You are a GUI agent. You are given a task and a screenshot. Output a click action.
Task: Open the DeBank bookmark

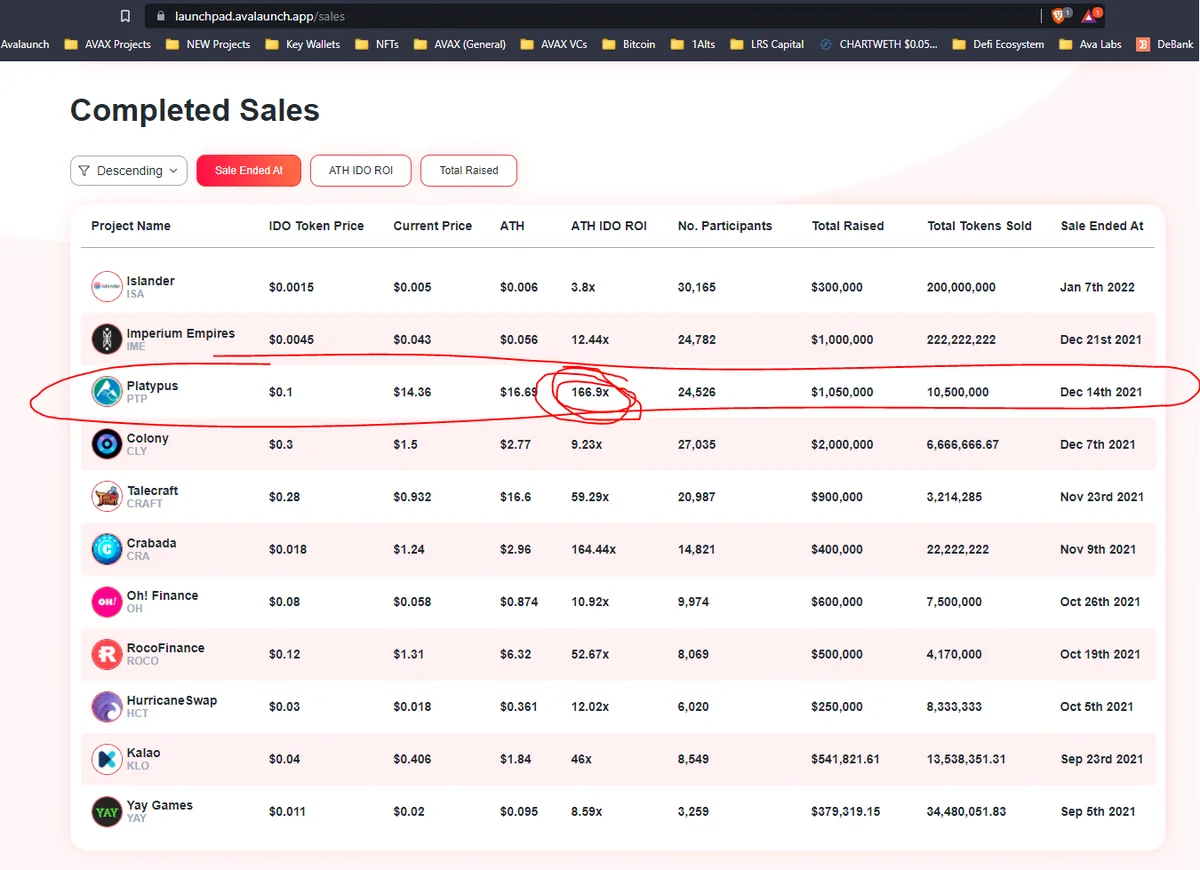coord(1165,44)
